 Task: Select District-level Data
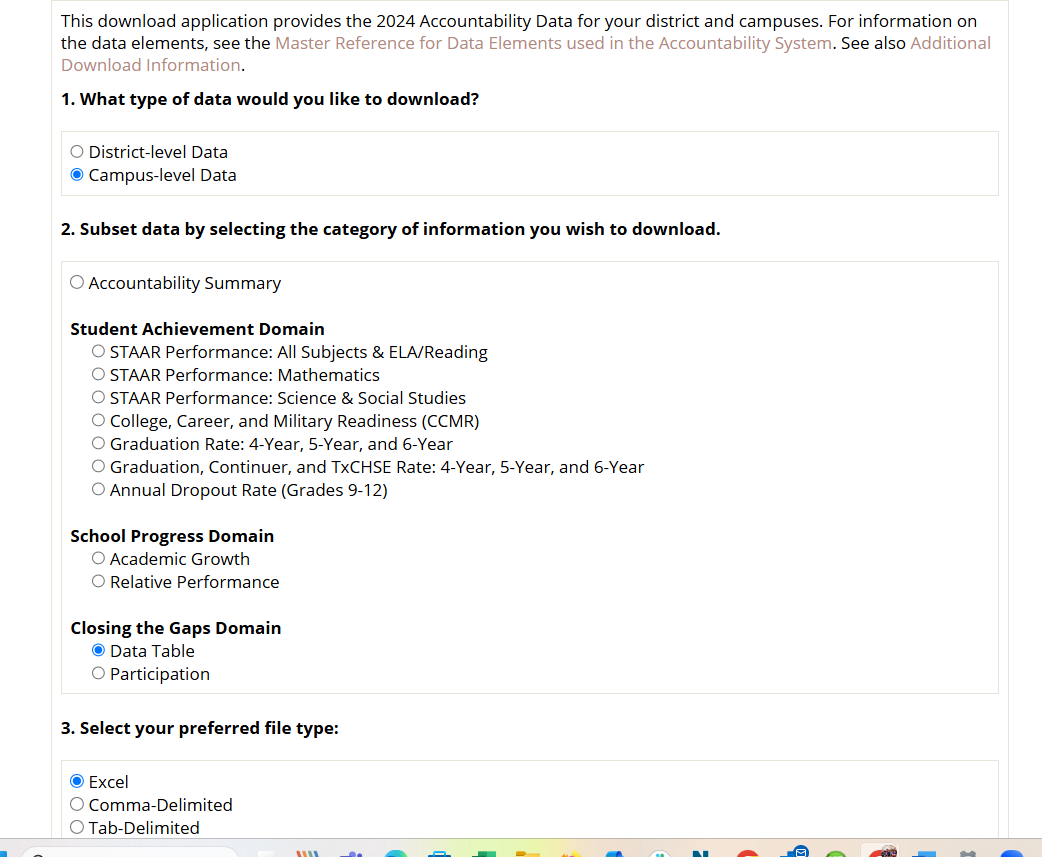click(77, 151)
